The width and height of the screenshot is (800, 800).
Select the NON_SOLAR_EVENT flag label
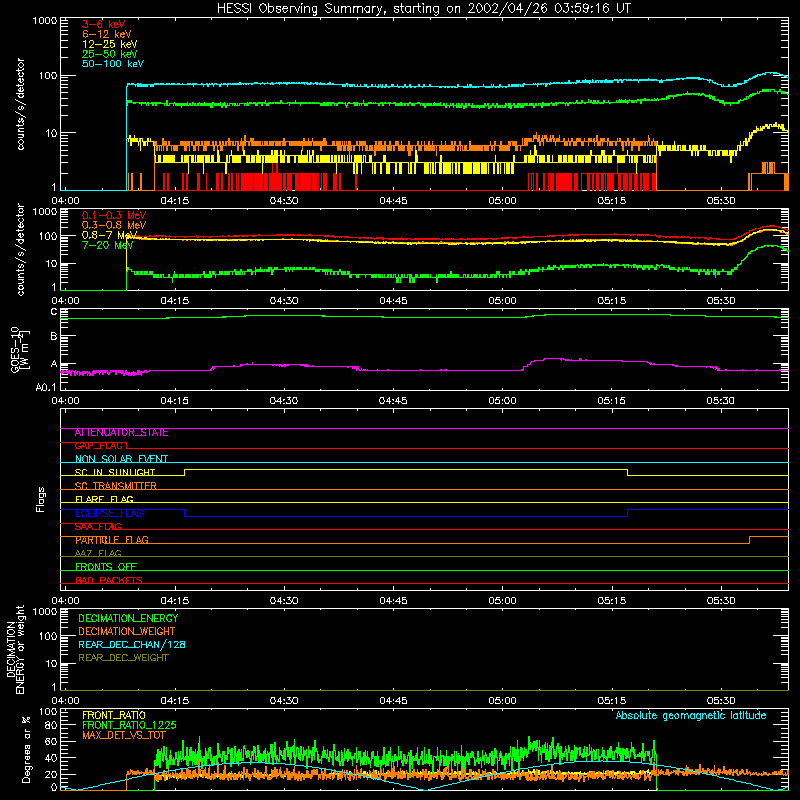click(x=121, y=459)
